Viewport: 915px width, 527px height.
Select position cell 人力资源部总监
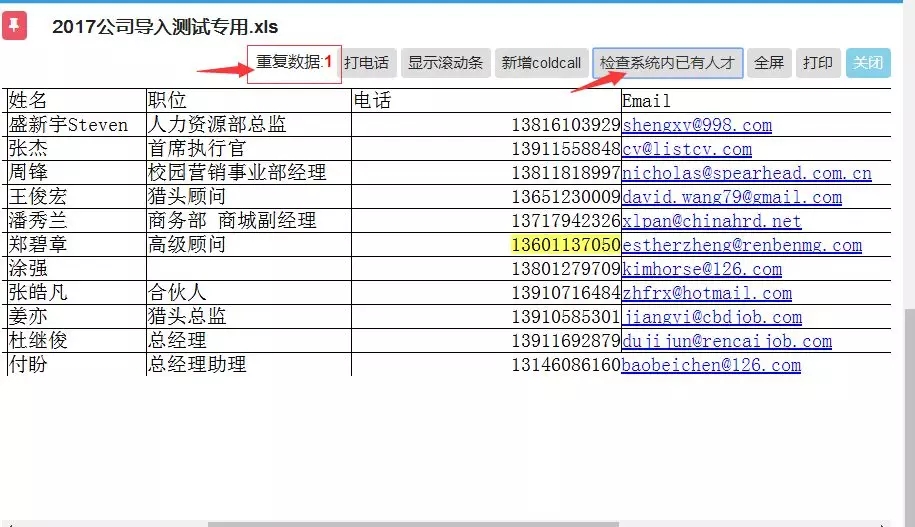tap(249, 125)
